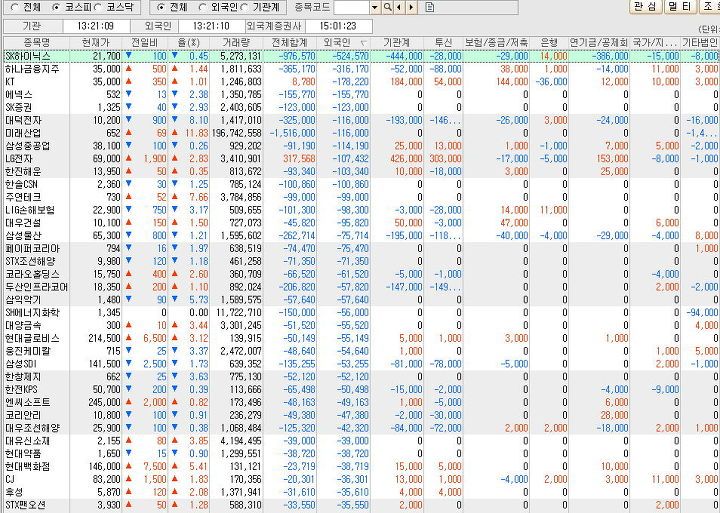This screenshot has height=513, width=720.
Task: Select the 미래산업 row
Action: (361, 133)
